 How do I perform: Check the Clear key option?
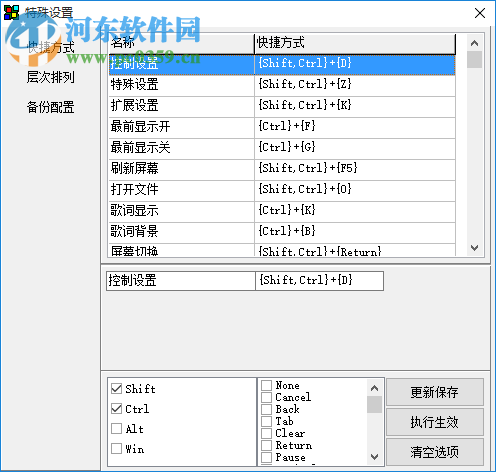266,433
